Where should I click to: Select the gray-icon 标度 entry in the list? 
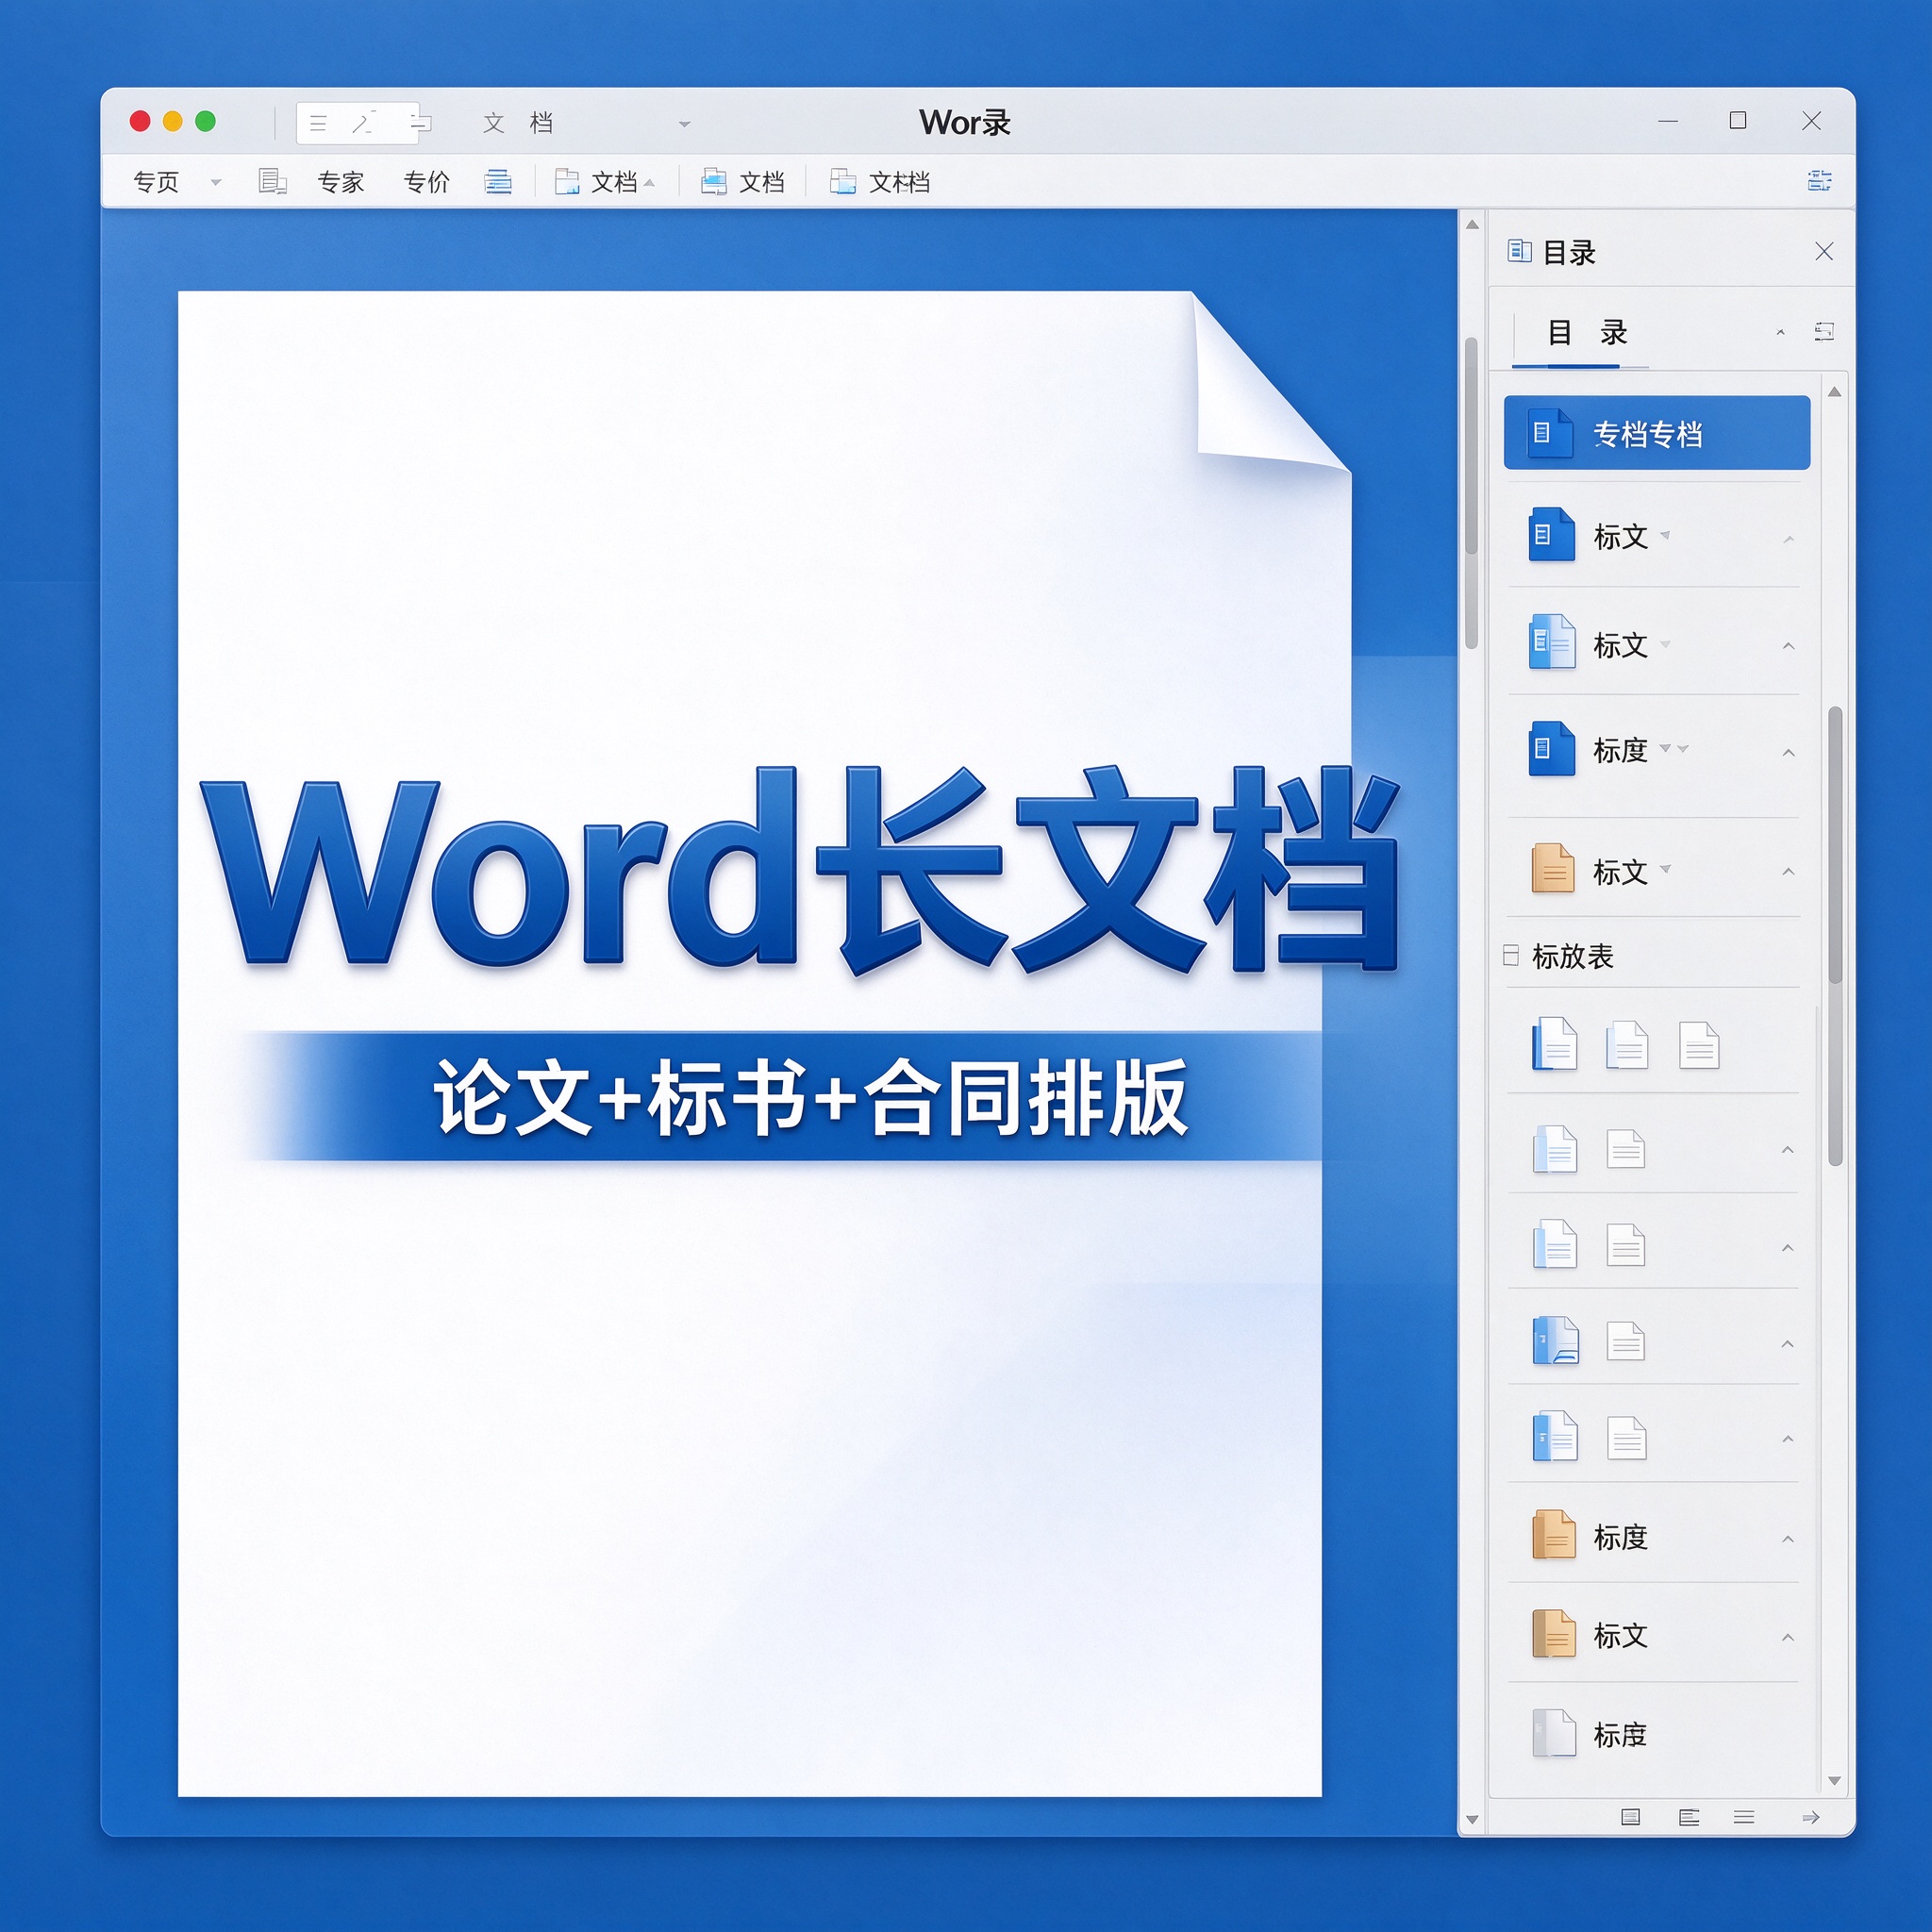[1653, 1735]
